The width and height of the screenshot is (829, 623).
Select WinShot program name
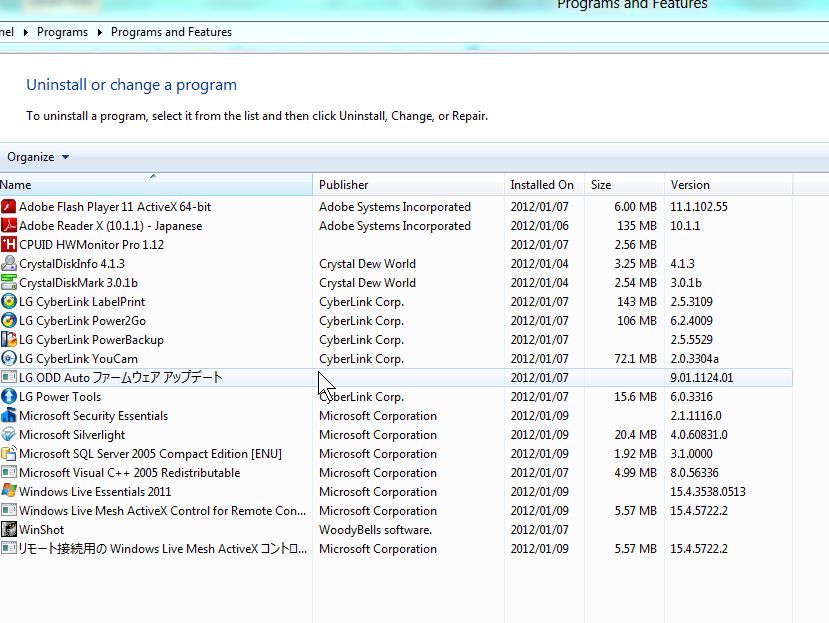[x=41, y=529]
